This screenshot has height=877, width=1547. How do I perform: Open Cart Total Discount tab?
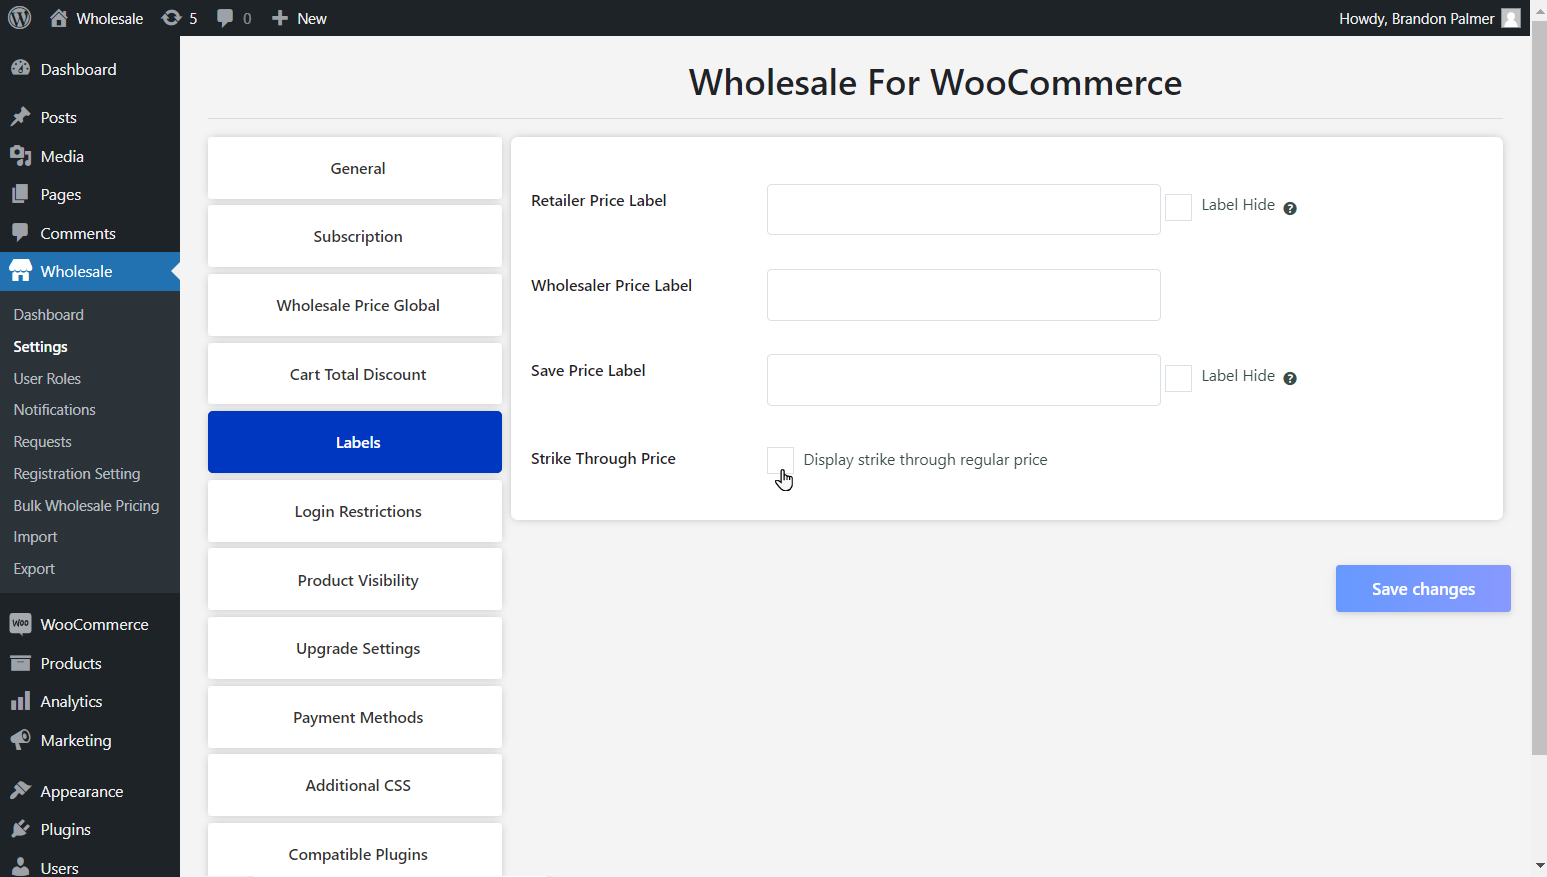[355, 374]
